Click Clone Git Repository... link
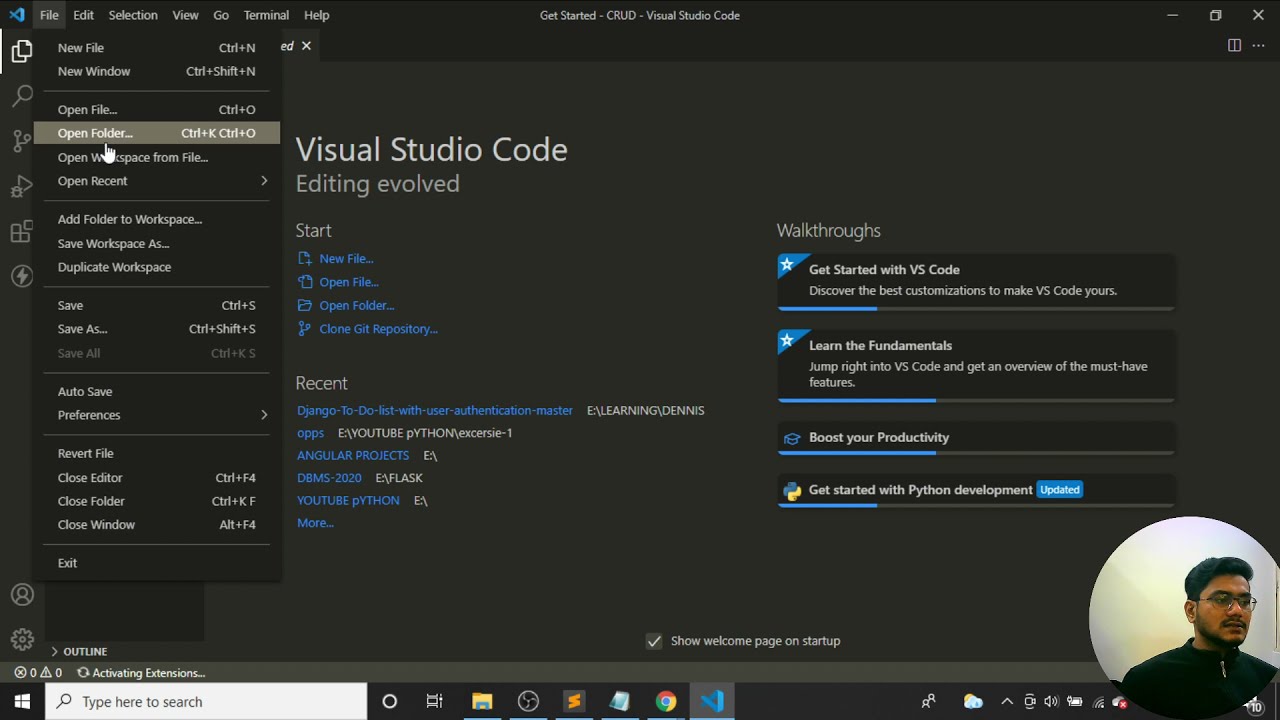 (x=368, y=329)
